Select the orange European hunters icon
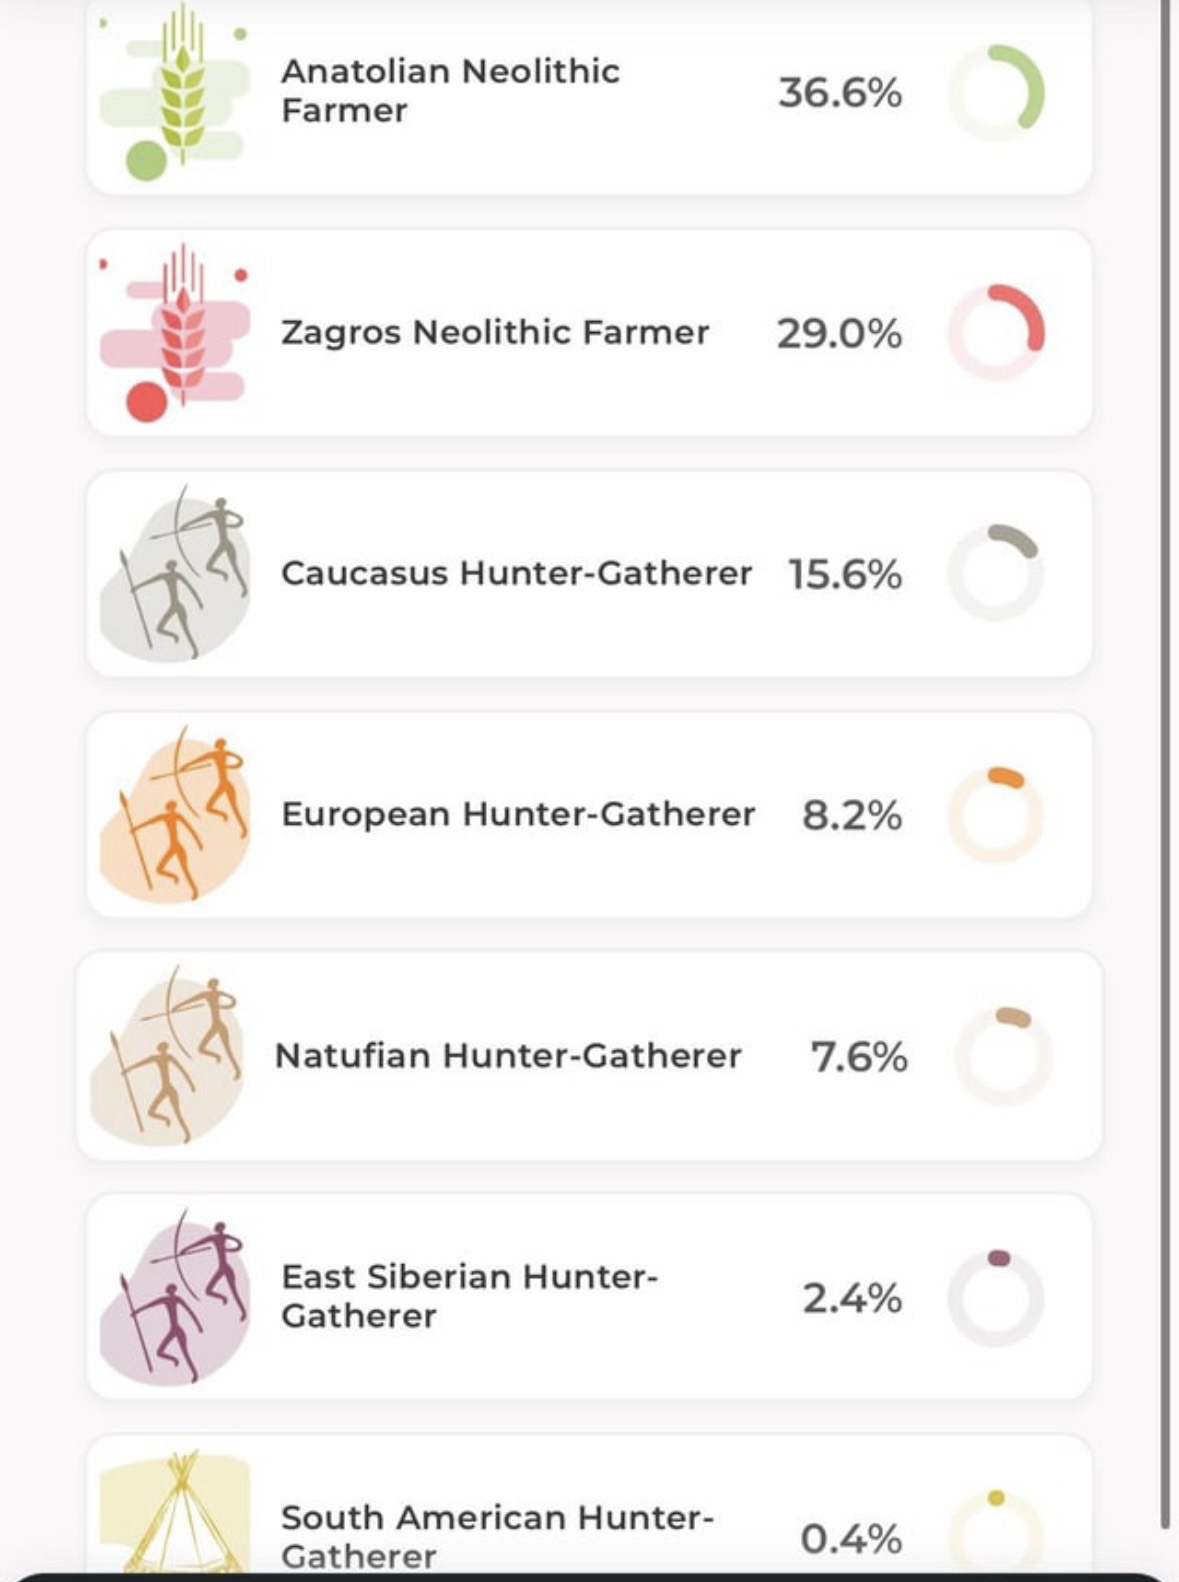This screenshot has width=1179, height=1582. coord(174,814)
